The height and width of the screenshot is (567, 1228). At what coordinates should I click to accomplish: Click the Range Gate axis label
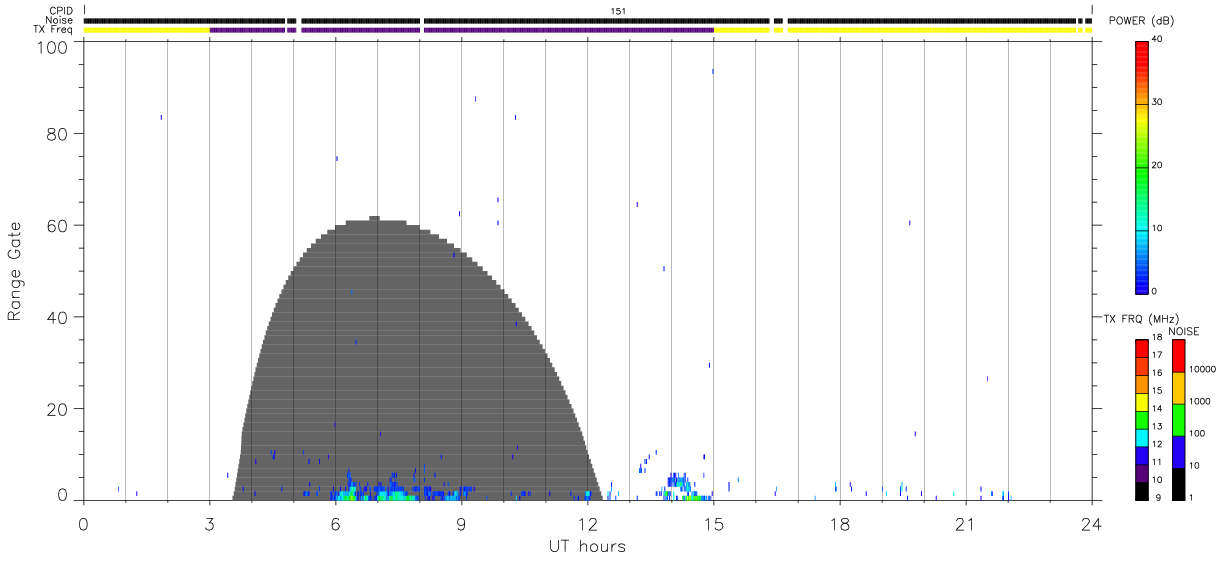pos(15,271)
